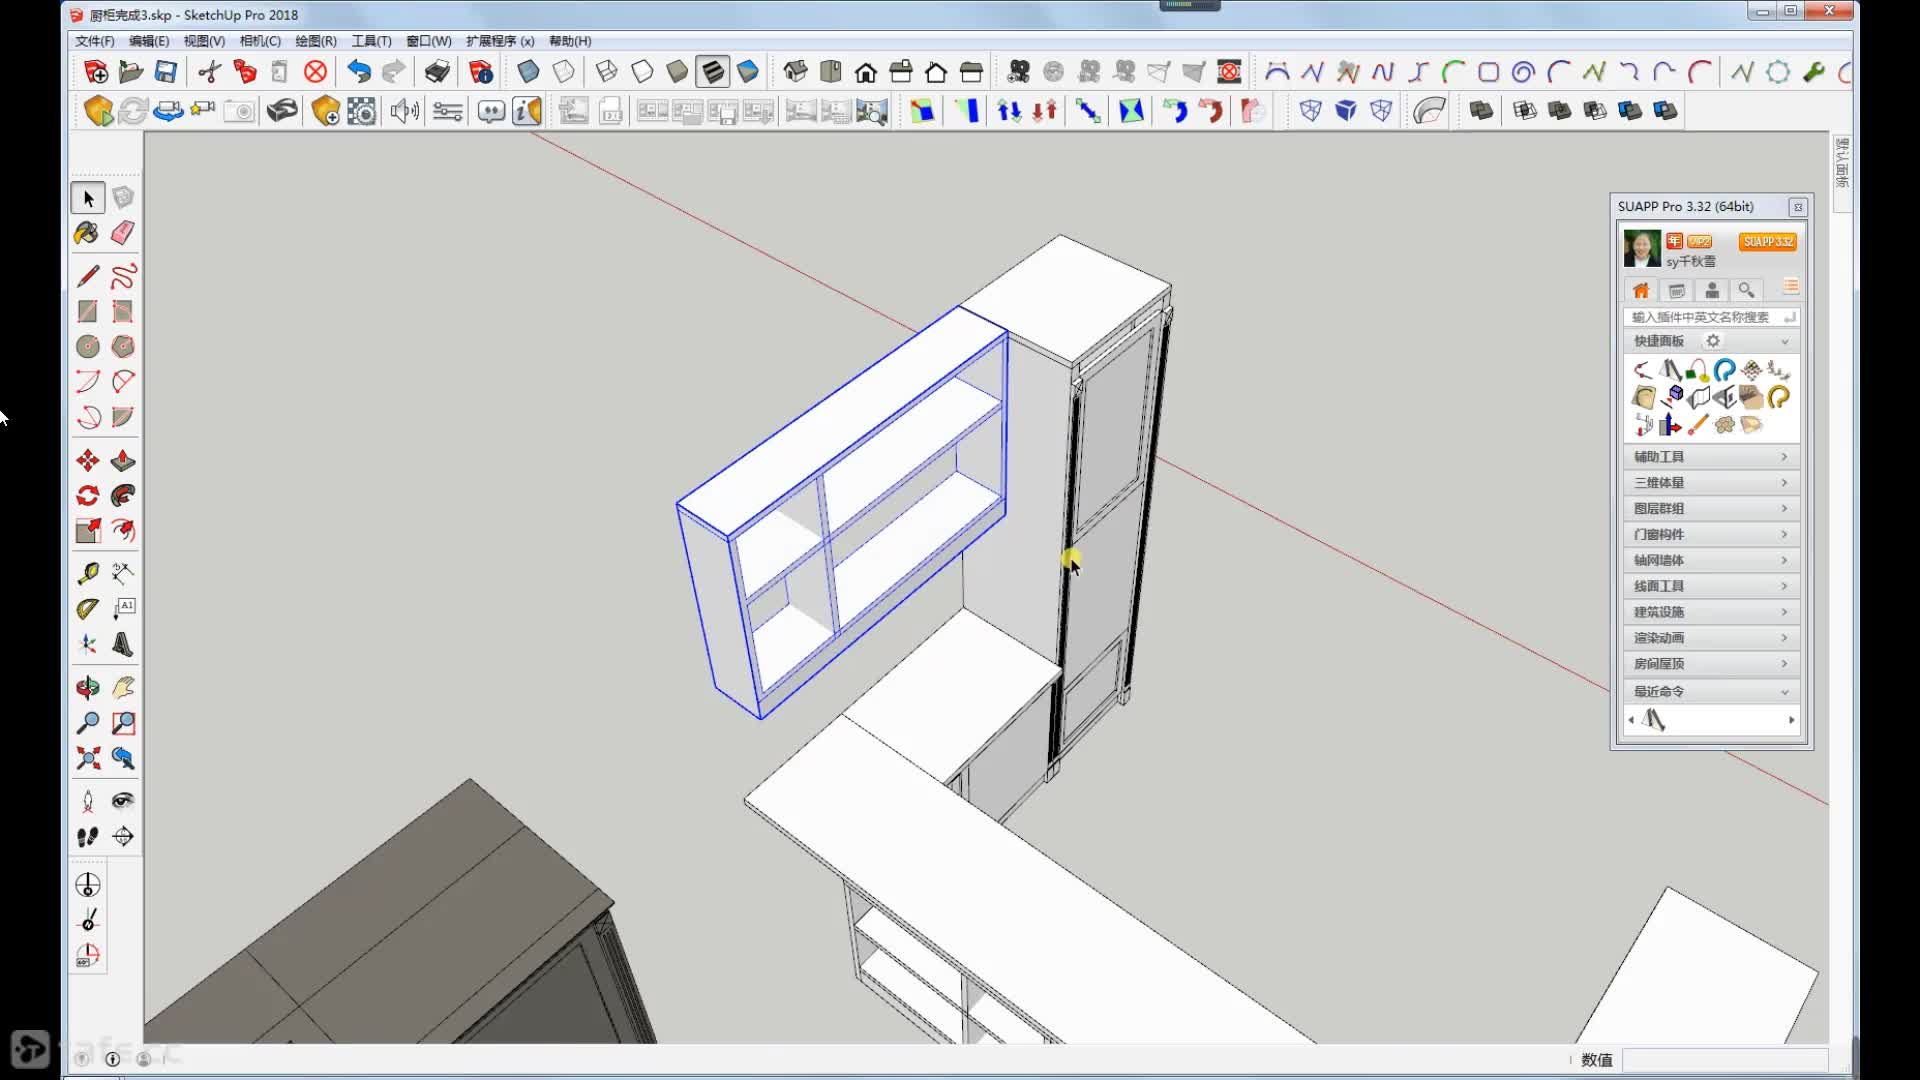Select the Rotate tool
The height and width of the screenshot is (1080, 1920).
(88, 495)
